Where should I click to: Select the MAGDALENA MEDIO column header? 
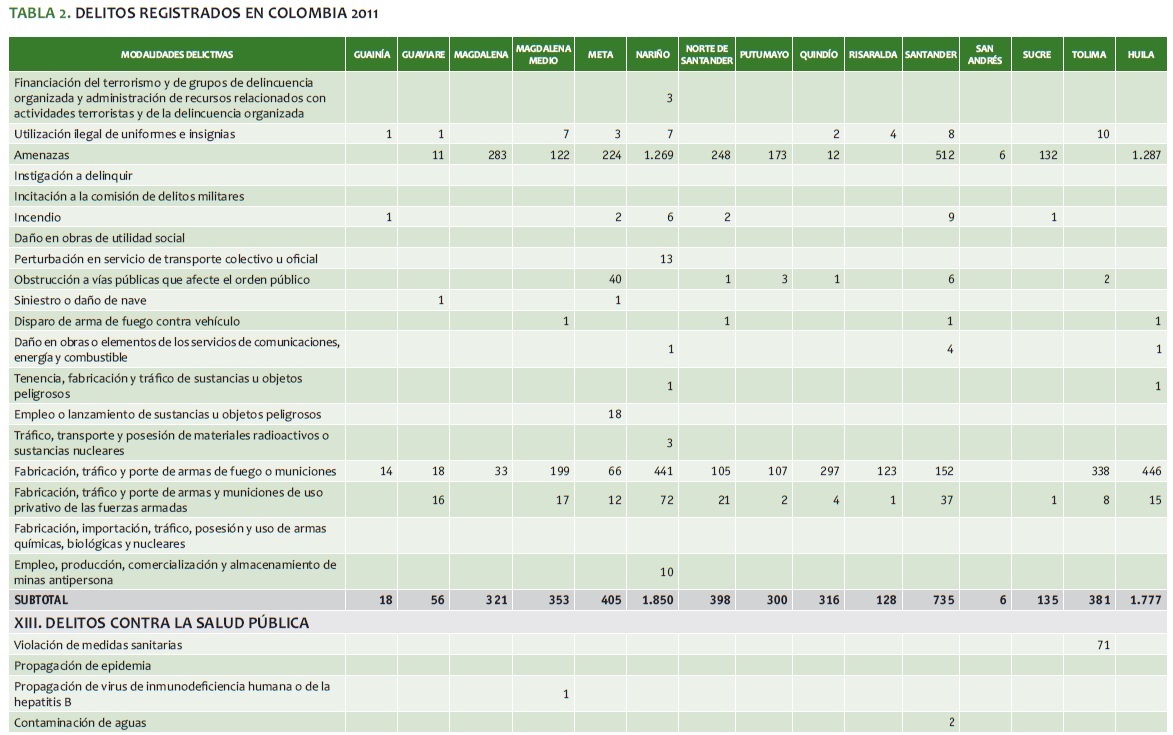(543, 54)
